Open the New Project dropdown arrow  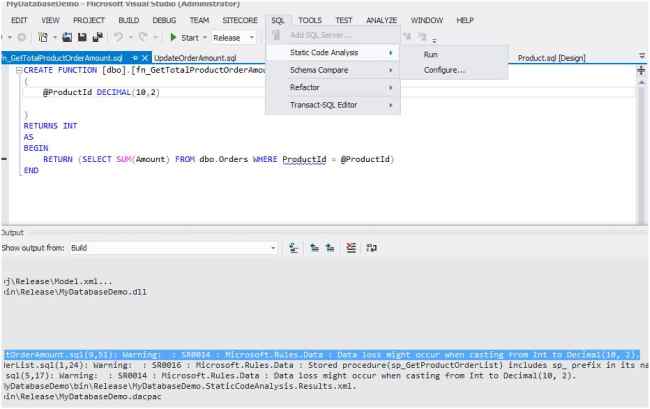(54, 38)
